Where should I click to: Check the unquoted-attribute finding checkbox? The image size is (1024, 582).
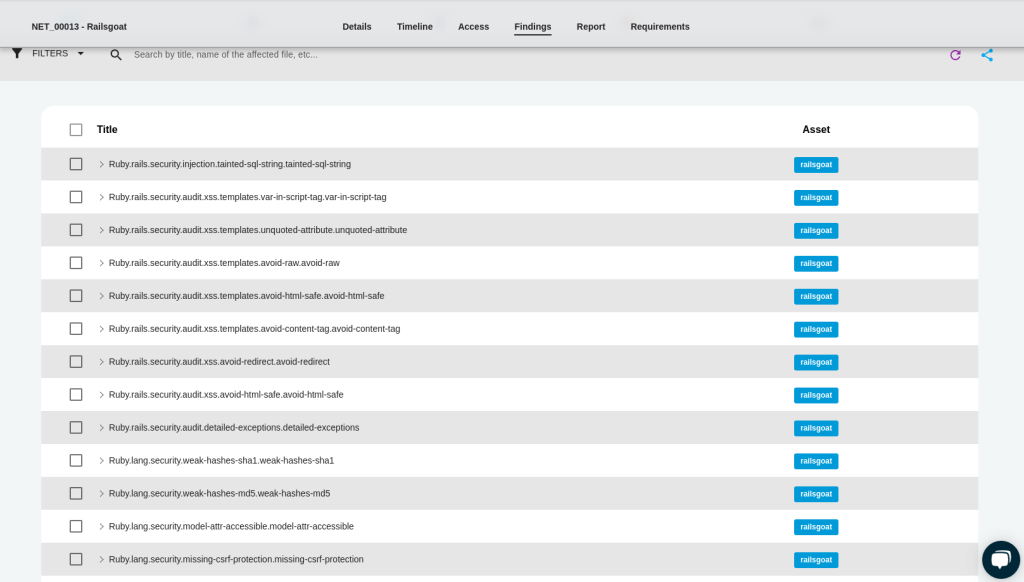point(76,230)
